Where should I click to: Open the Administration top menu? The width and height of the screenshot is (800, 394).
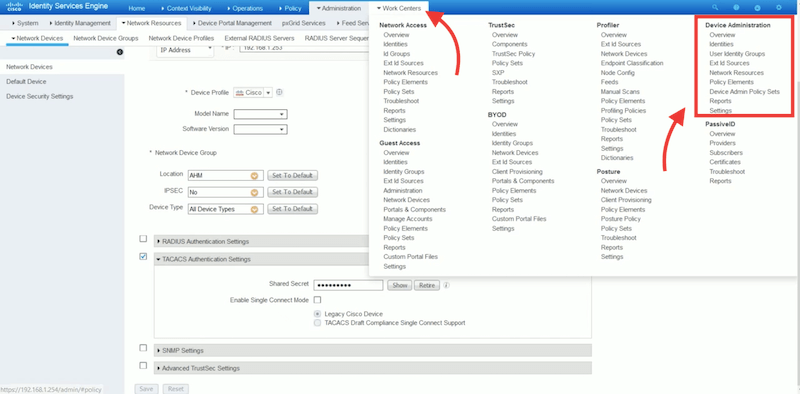click(338, 9)
